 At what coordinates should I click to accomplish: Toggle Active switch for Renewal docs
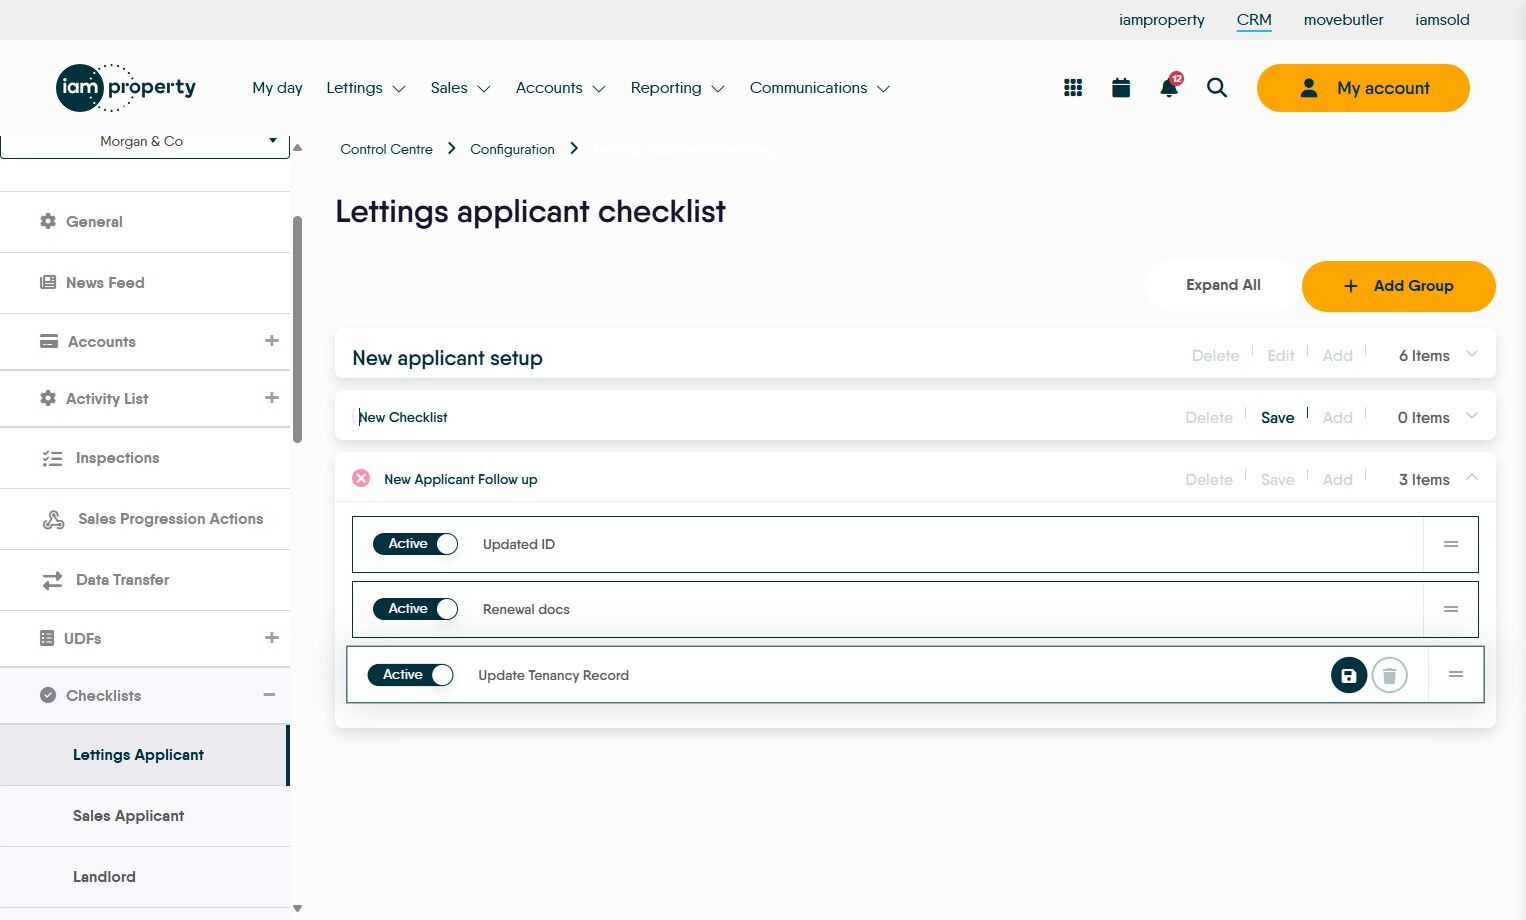coord(415,609)
